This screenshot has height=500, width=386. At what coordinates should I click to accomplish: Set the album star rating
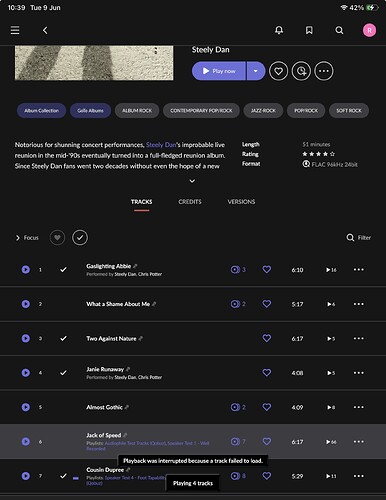(318, 154)
